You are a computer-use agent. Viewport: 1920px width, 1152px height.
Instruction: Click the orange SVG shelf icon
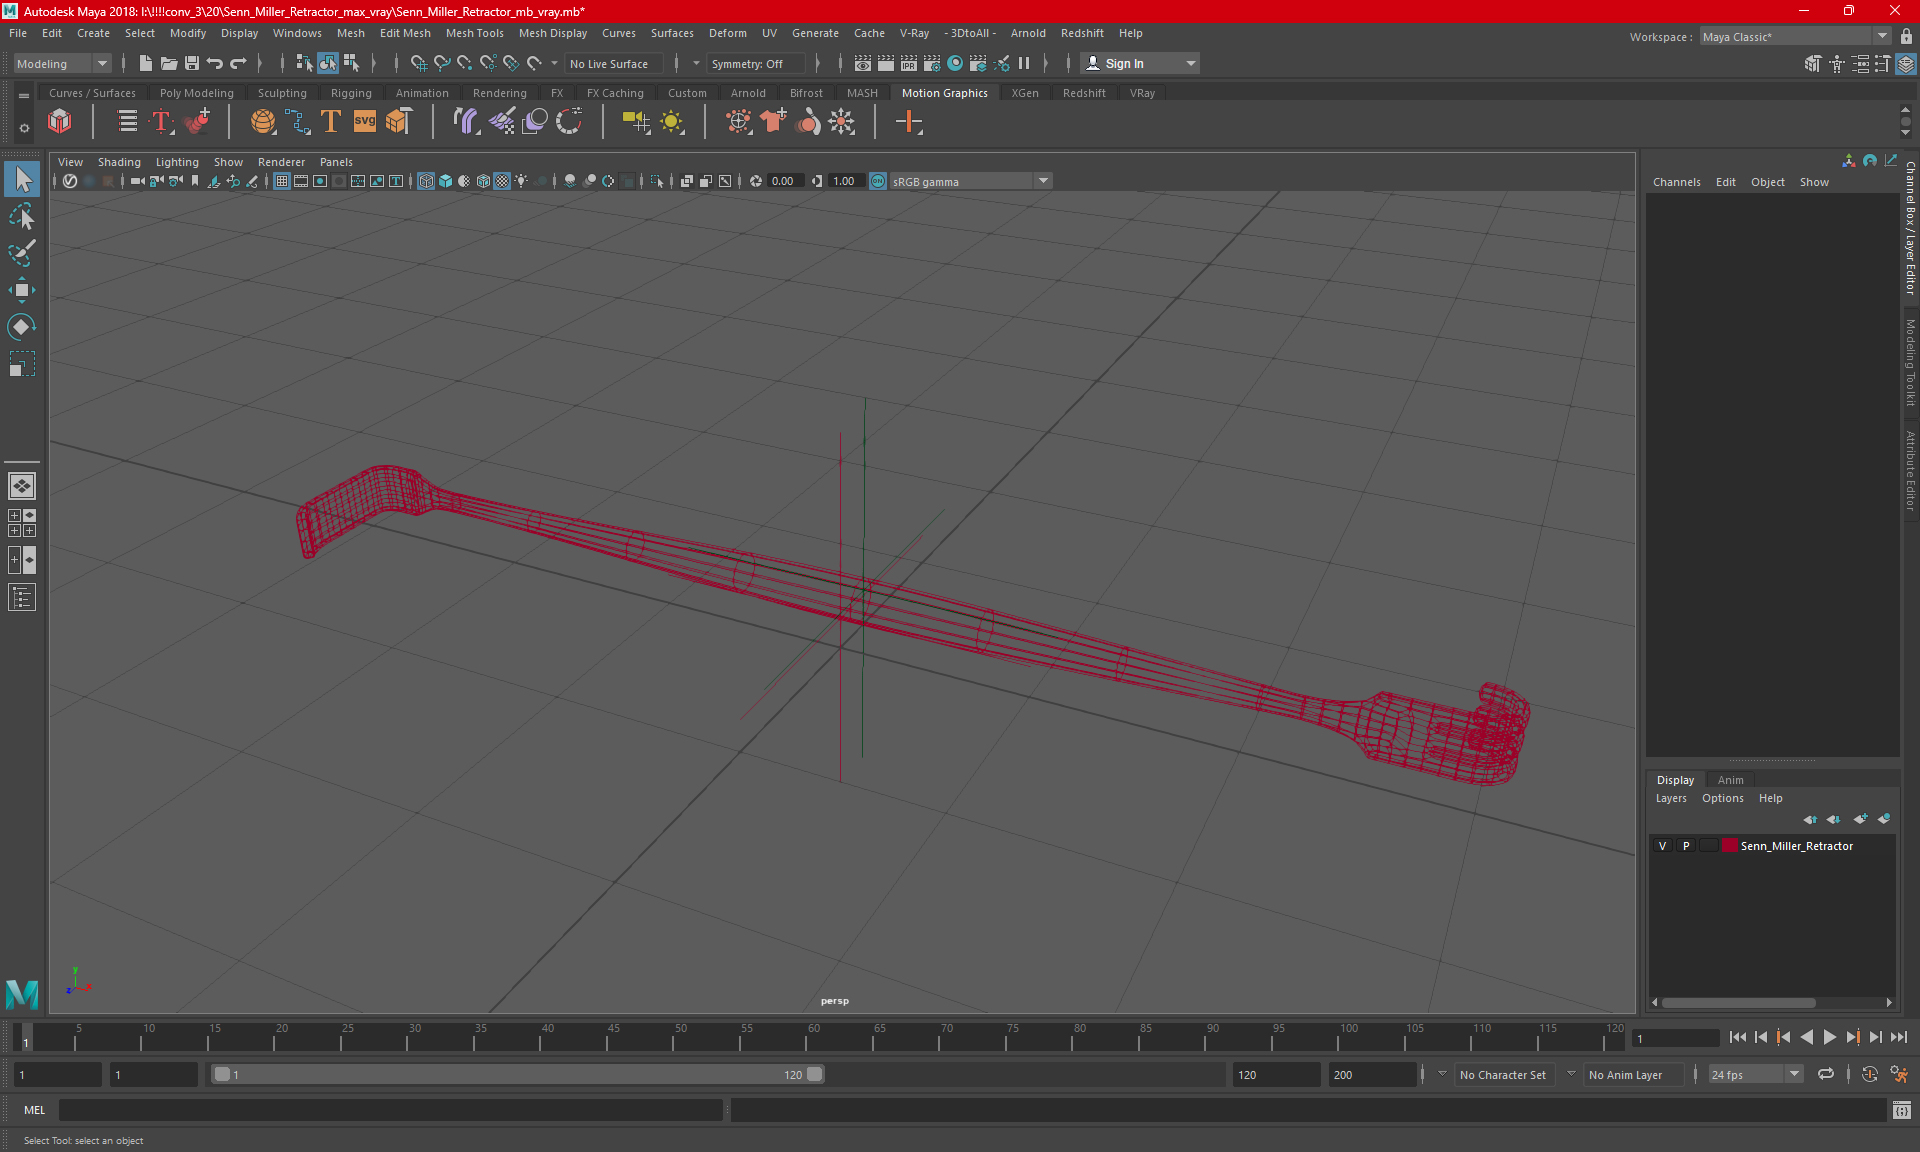(x=365, y=122)
